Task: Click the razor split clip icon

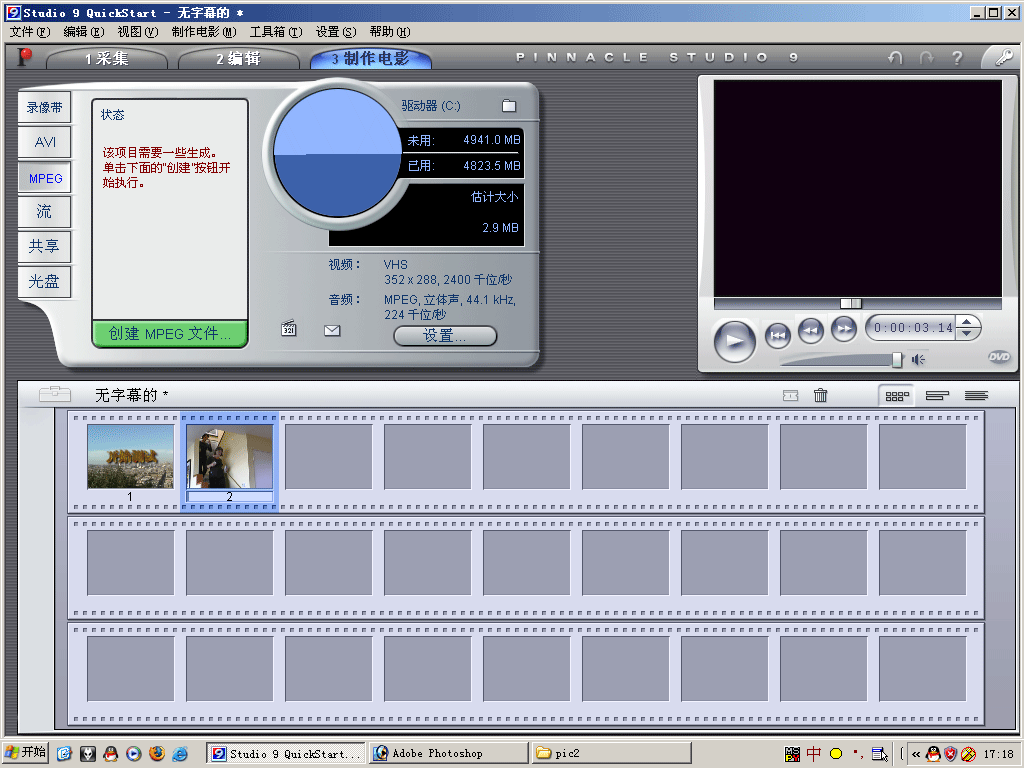Action: (x=790, y=395)
